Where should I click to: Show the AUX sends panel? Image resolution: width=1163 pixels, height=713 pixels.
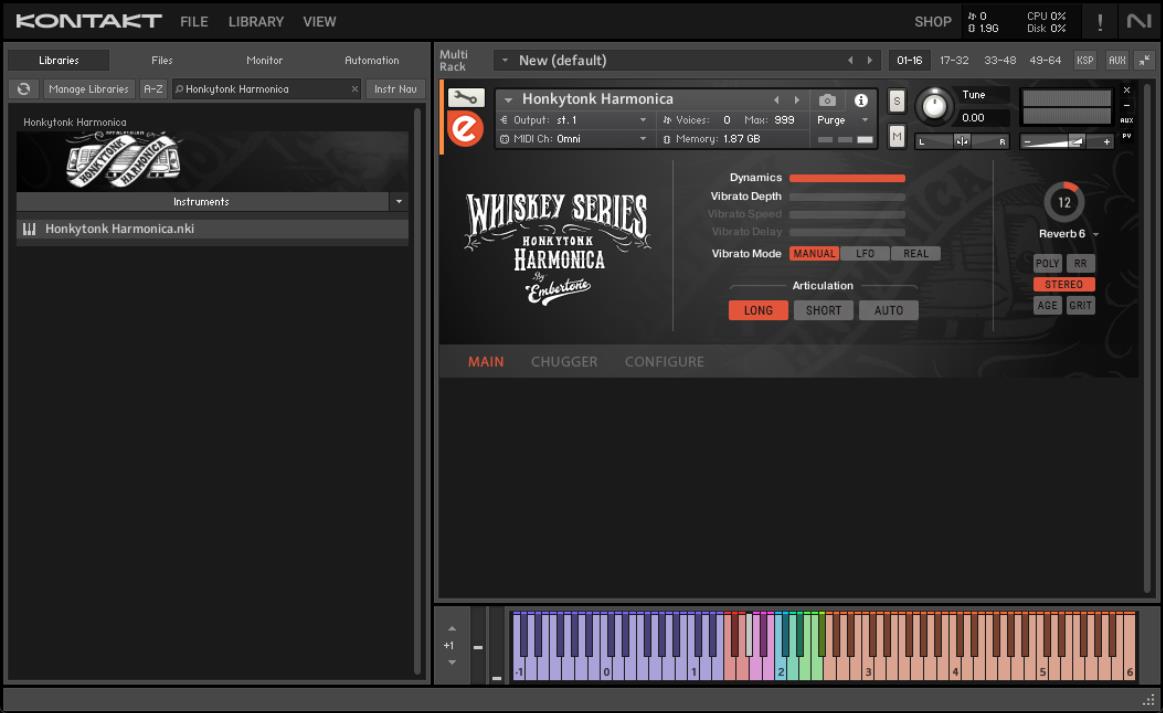coord(1117,60)
